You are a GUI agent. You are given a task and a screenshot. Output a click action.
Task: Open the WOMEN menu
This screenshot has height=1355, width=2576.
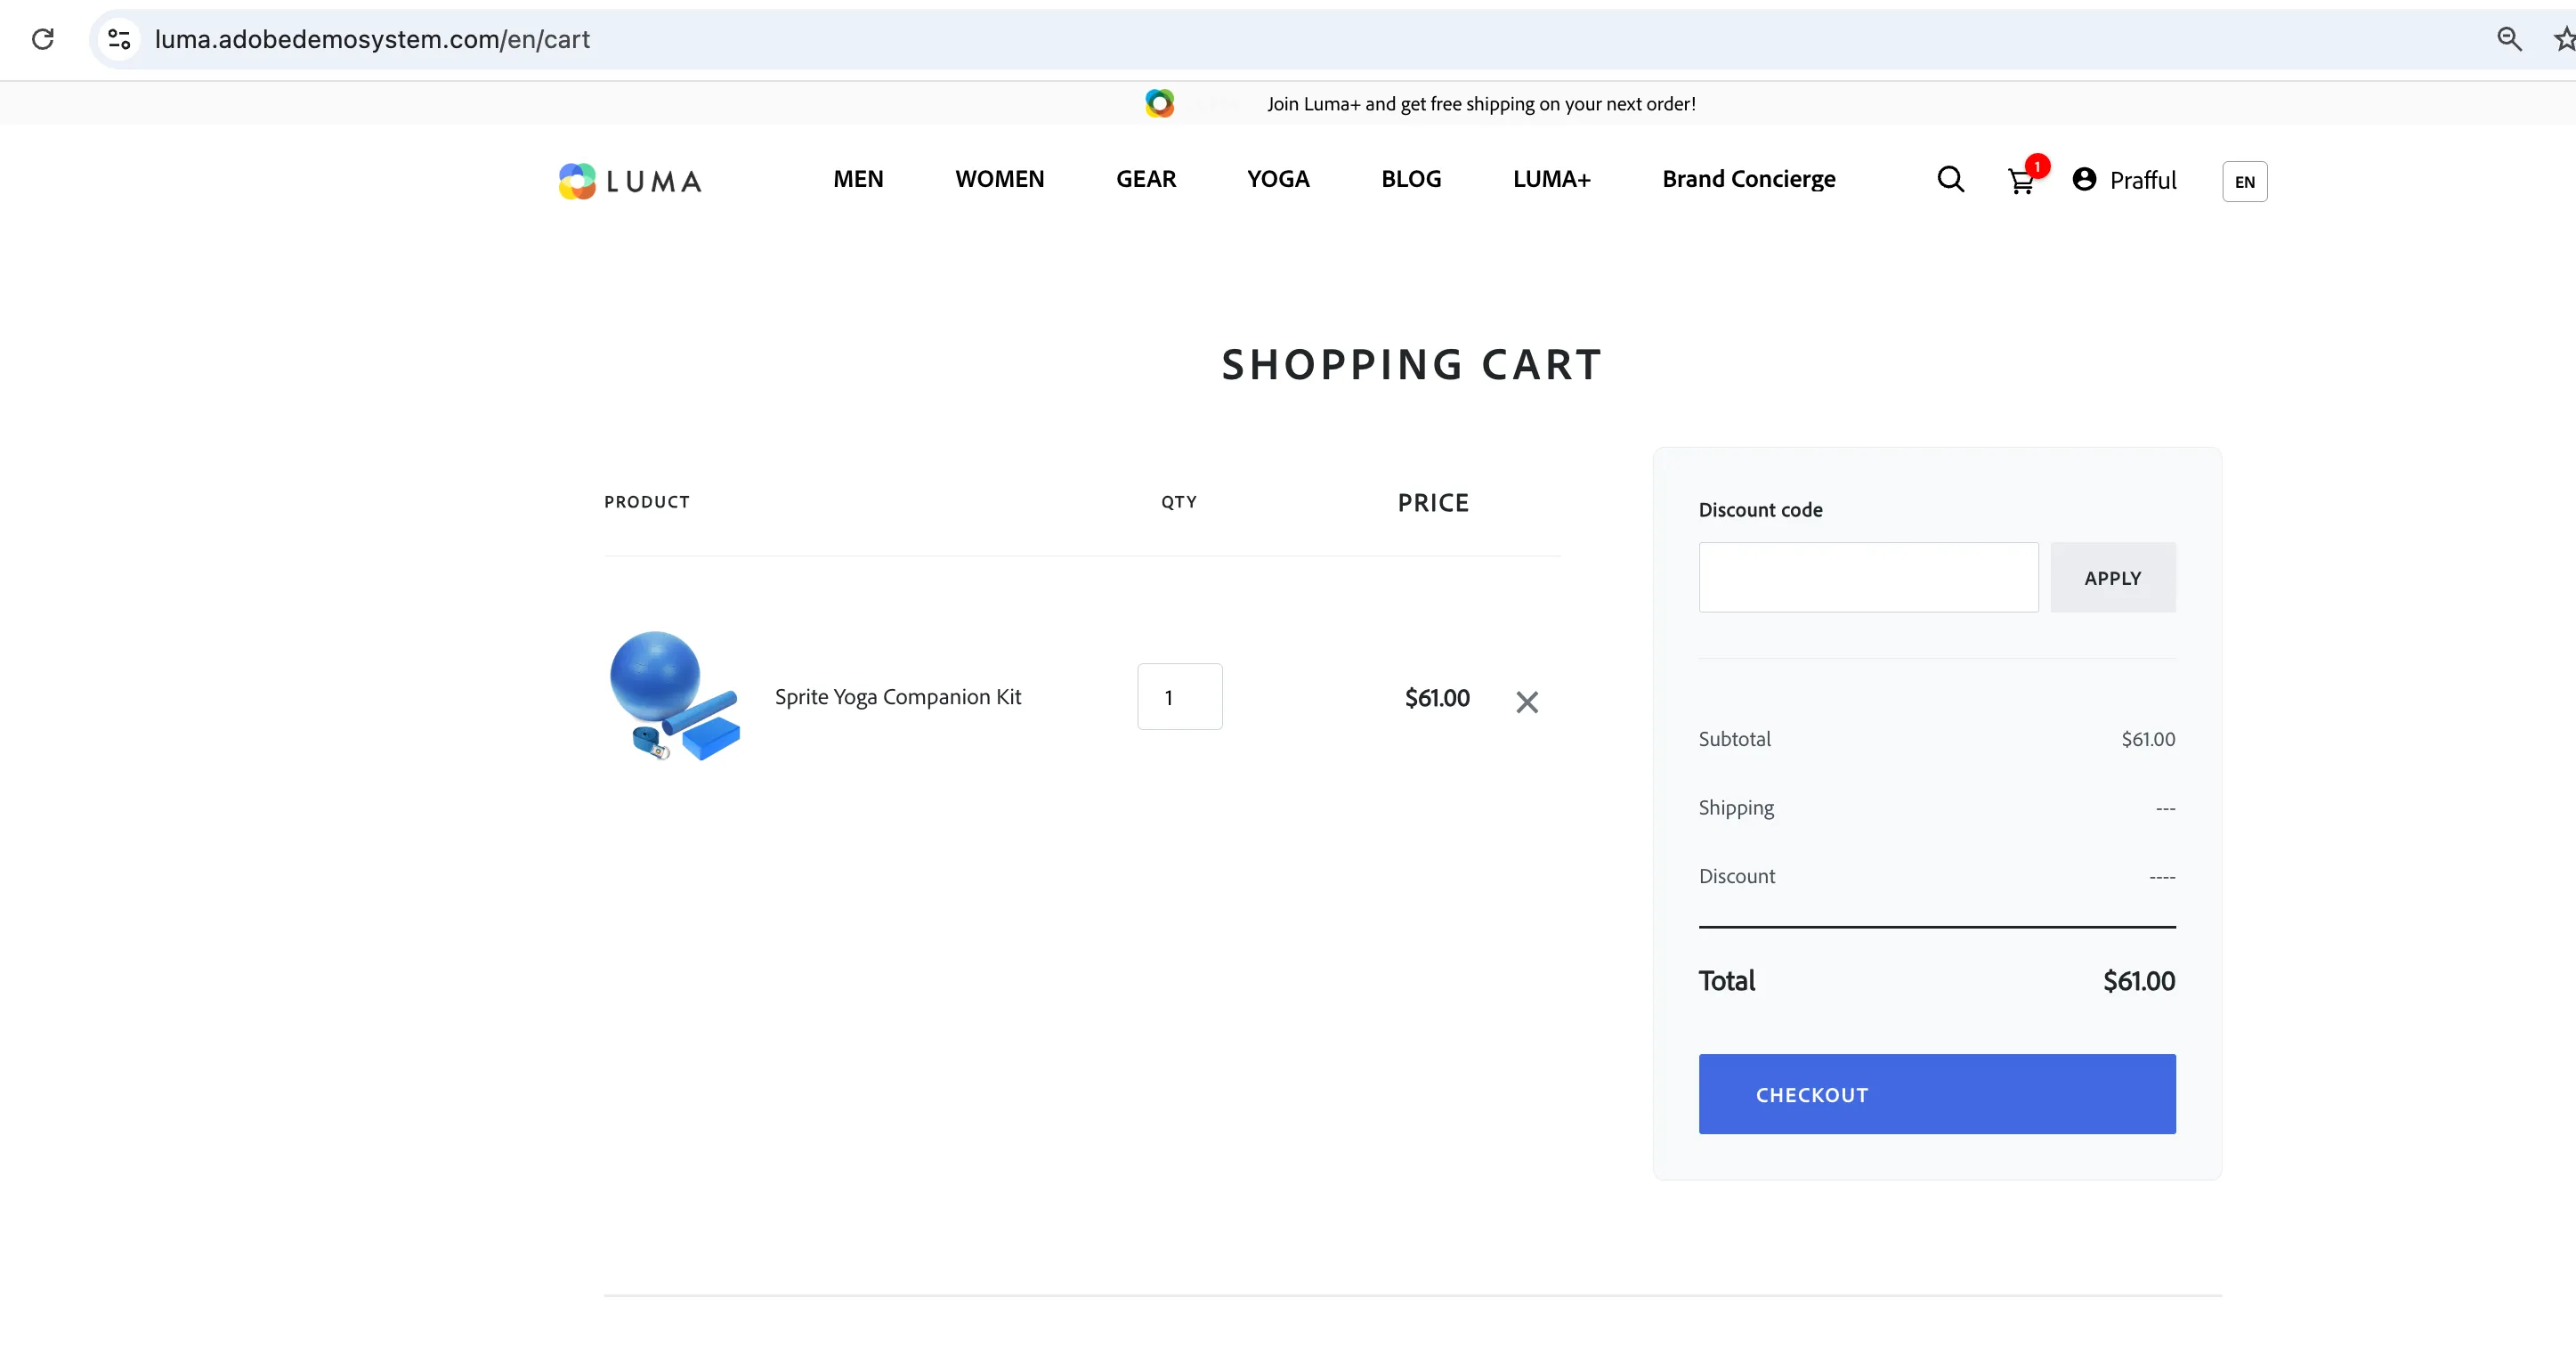[x=999, y=179]
